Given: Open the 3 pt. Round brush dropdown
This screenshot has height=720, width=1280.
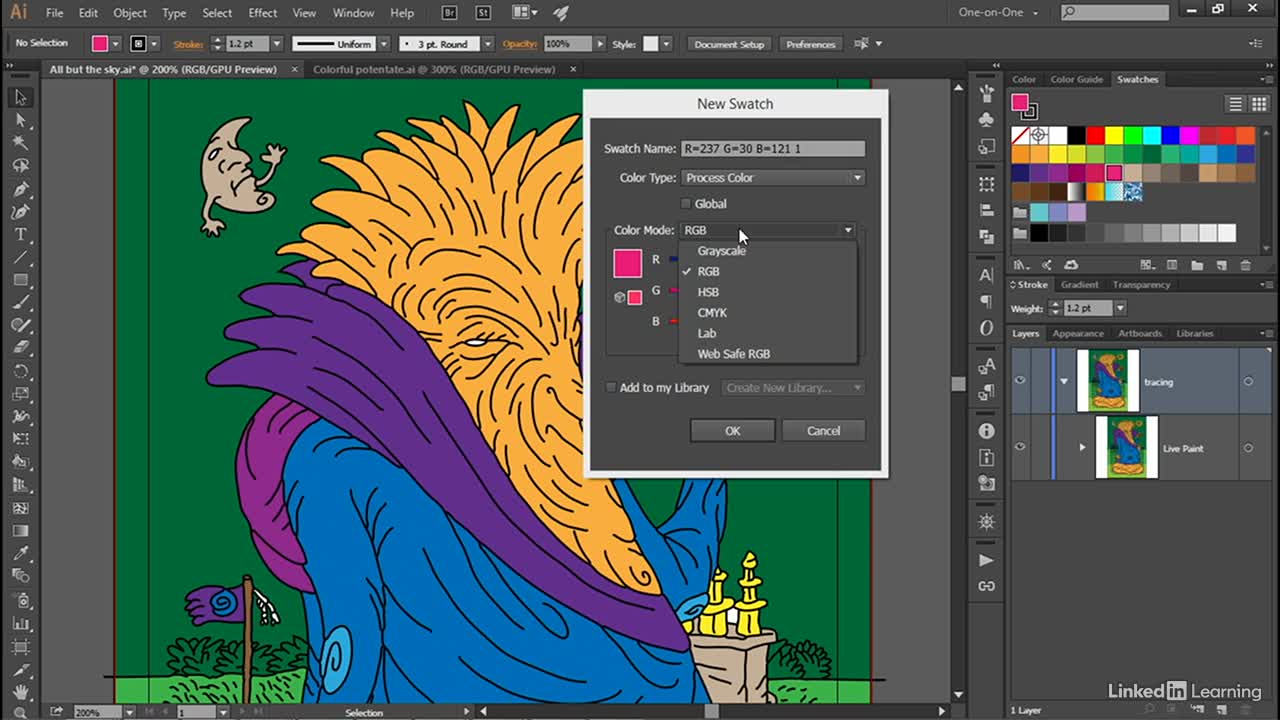Looking at the screenshot, I should pyautogui.click(x=488, y=44).
